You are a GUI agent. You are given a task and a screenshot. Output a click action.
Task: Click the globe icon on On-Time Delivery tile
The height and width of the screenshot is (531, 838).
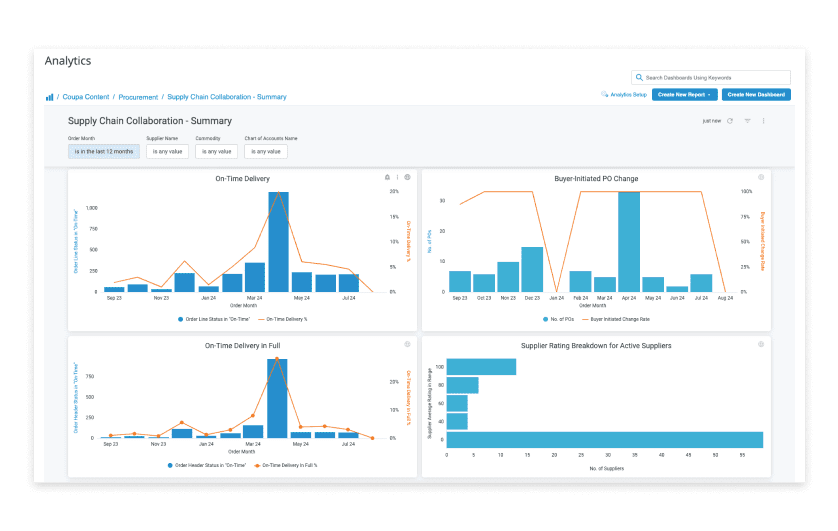click(x=407, y=177)
